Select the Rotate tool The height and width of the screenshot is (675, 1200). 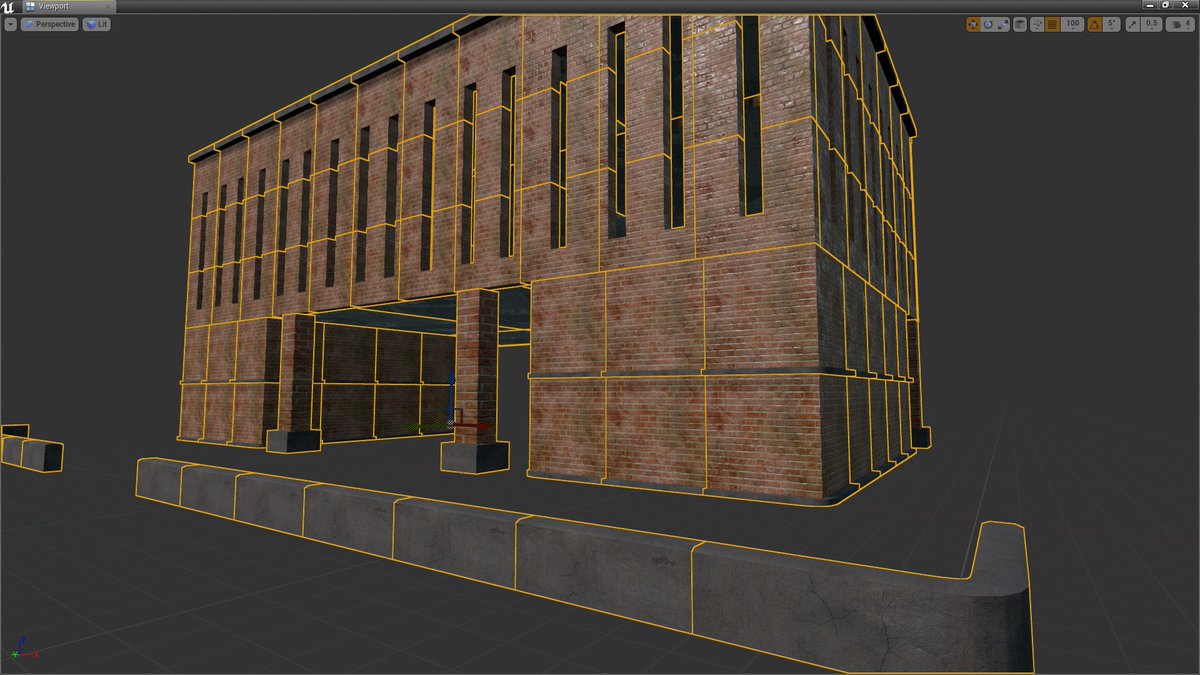click(x=988, y=24)
